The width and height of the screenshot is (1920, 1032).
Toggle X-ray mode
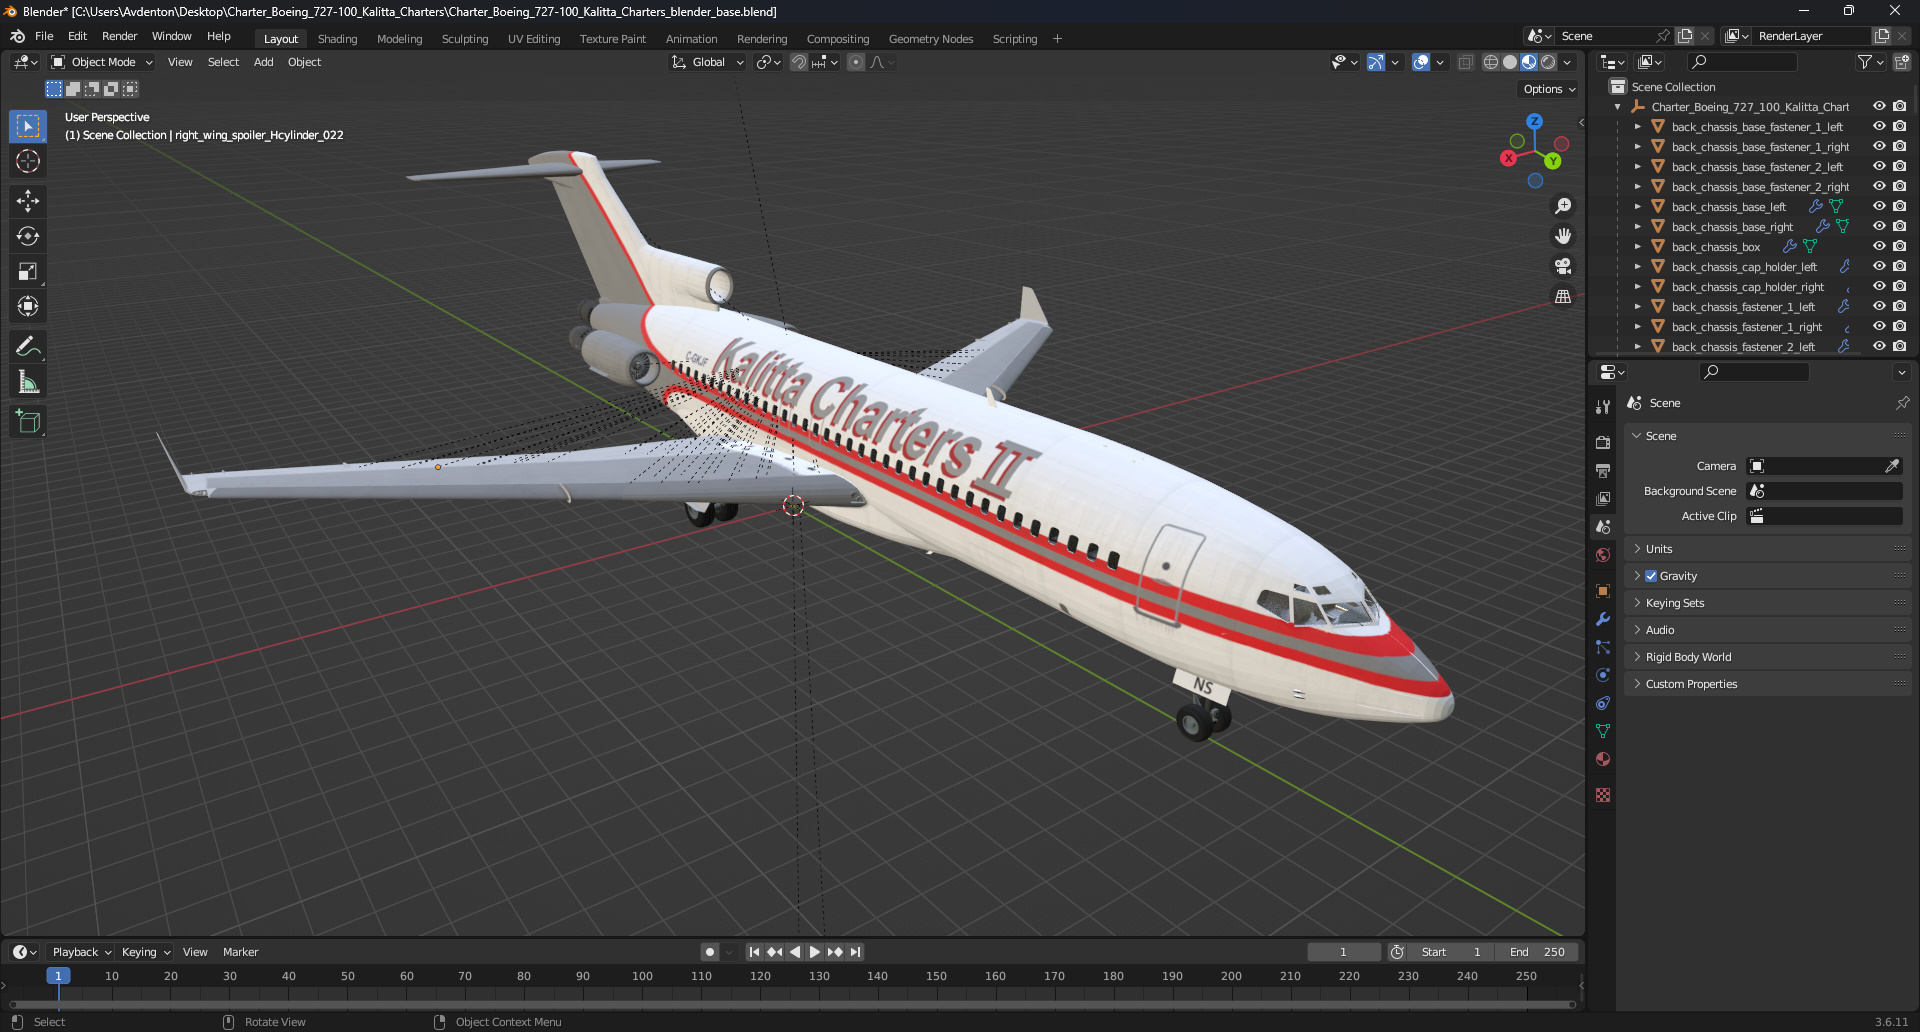coord(1466,62)
